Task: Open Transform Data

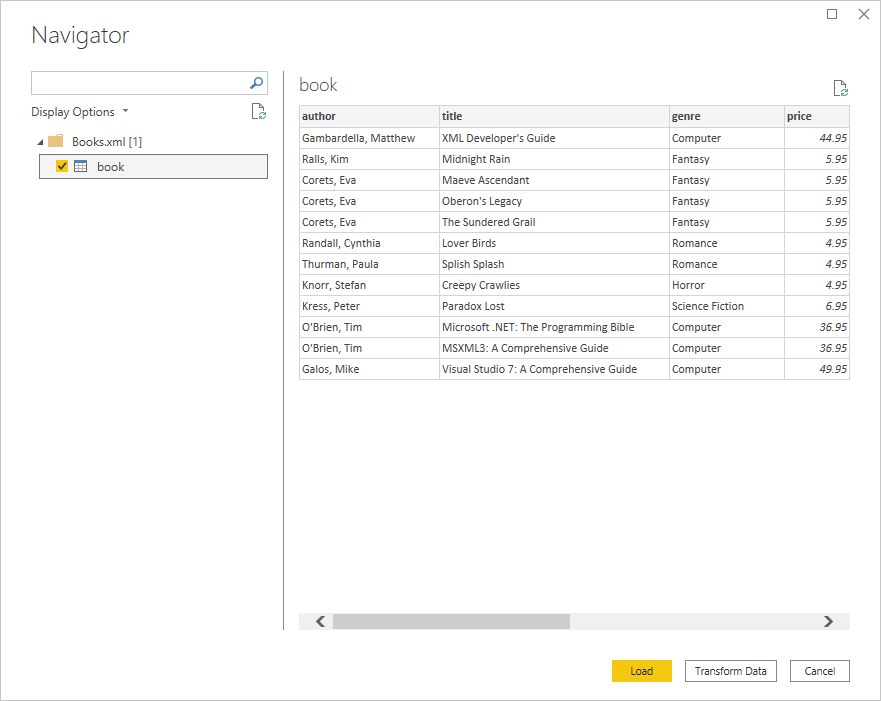Action: [730, 671]
